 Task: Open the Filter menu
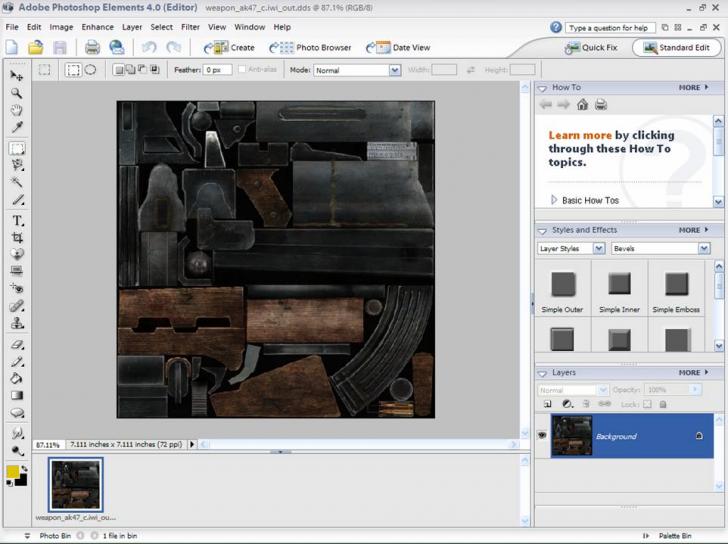[x=190, y=27]
